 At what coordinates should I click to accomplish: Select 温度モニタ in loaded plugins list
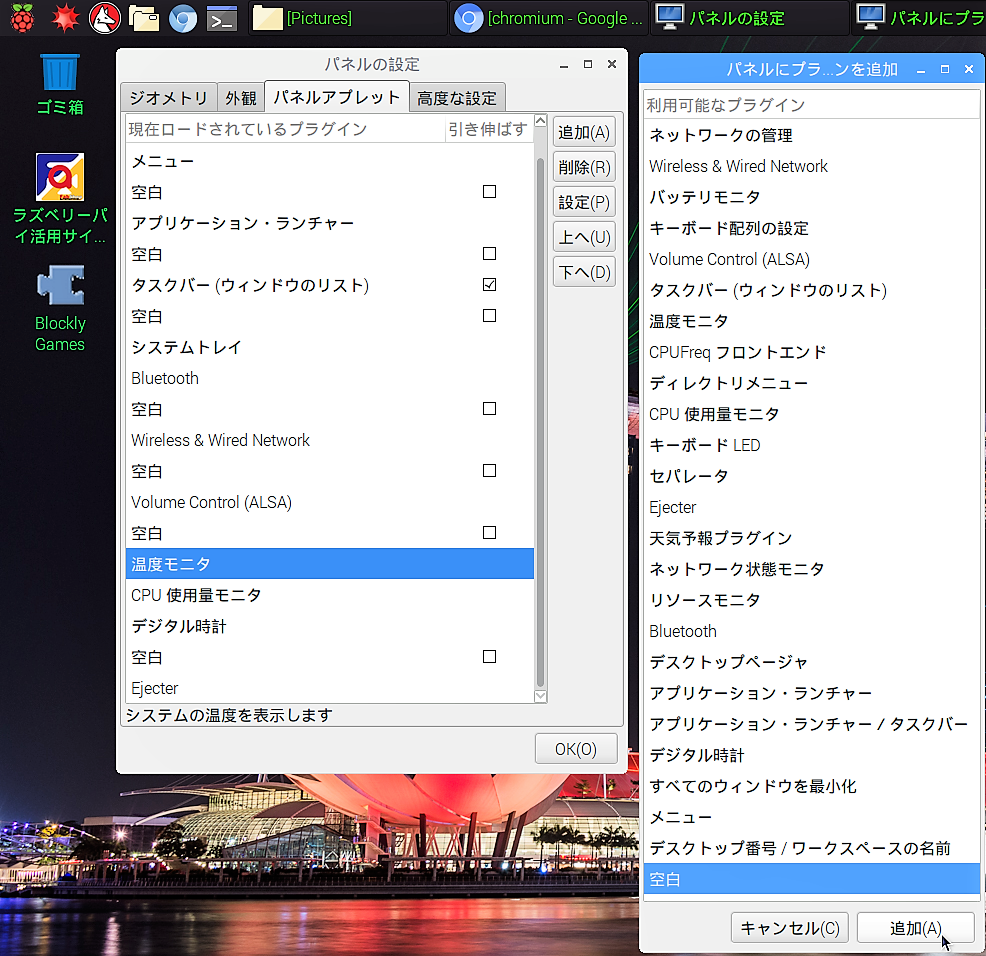pos(330,564)
